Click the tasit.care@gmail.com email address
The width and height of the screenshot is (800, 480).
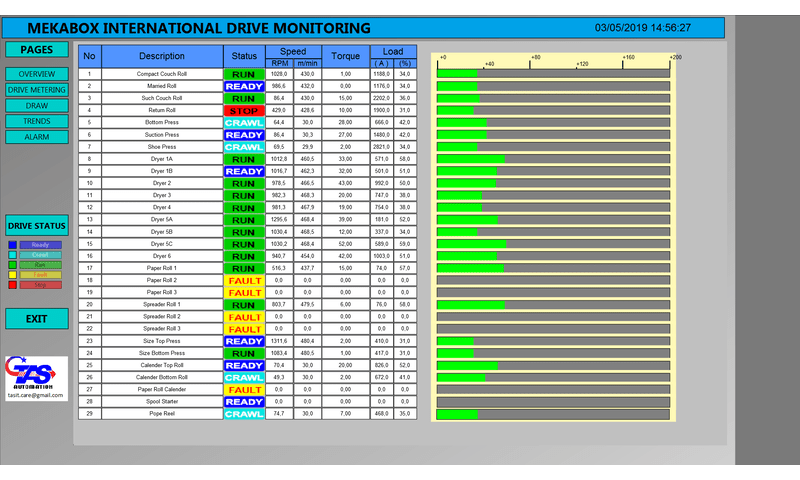[x=37, y=395]
